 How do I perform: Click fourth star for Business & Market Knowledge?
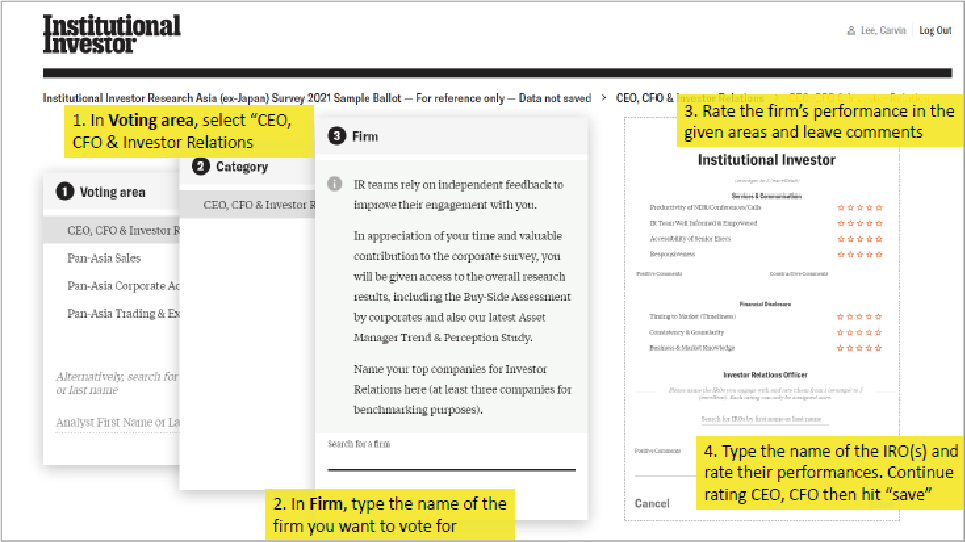click(x=870, y=348)
